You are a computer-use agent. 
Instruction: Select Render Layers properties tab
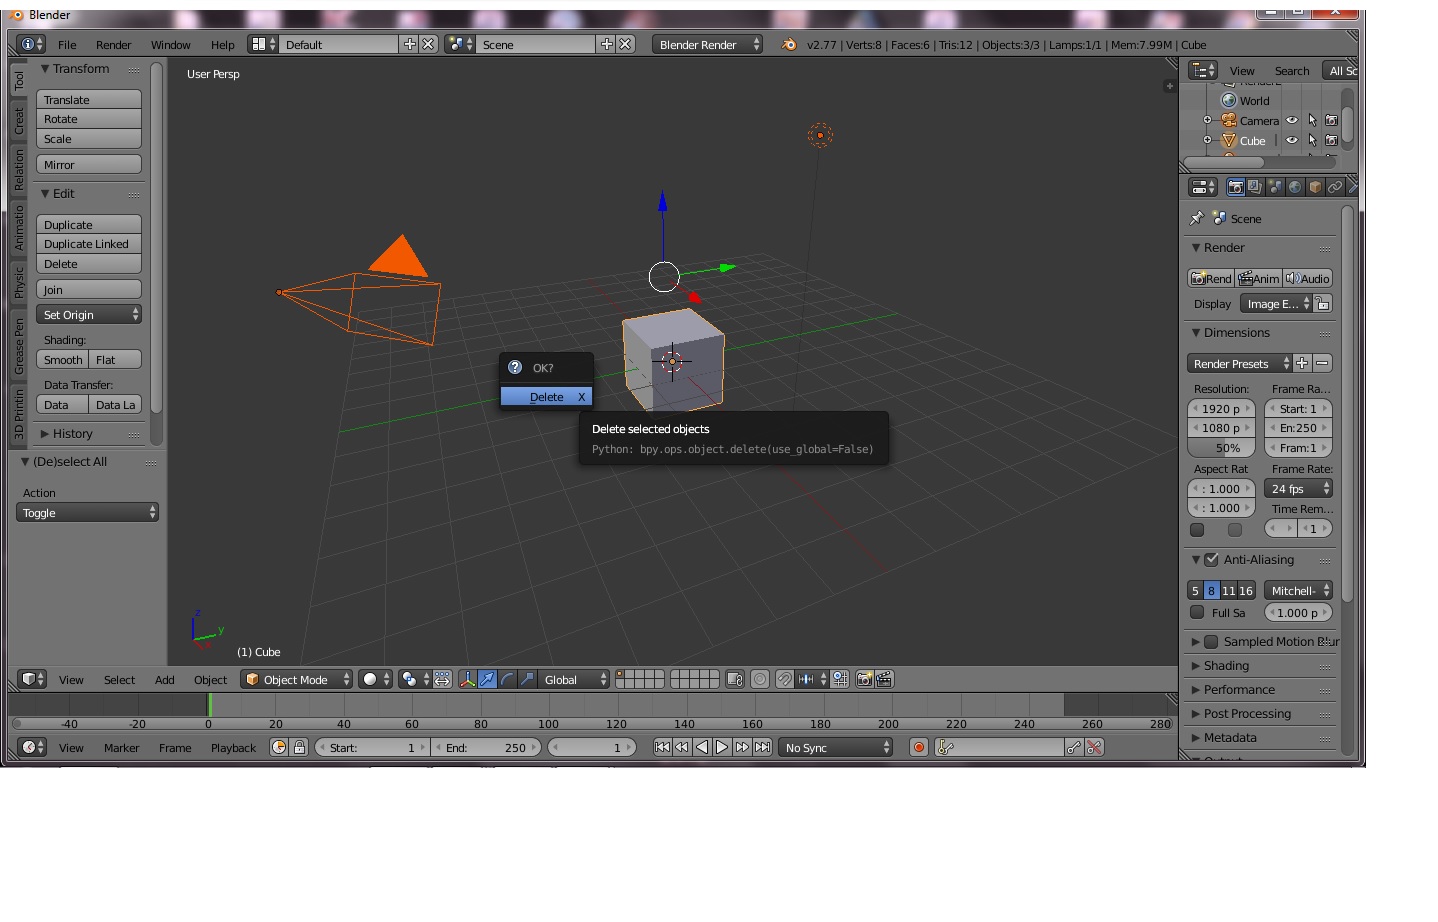pos(1255,187)
